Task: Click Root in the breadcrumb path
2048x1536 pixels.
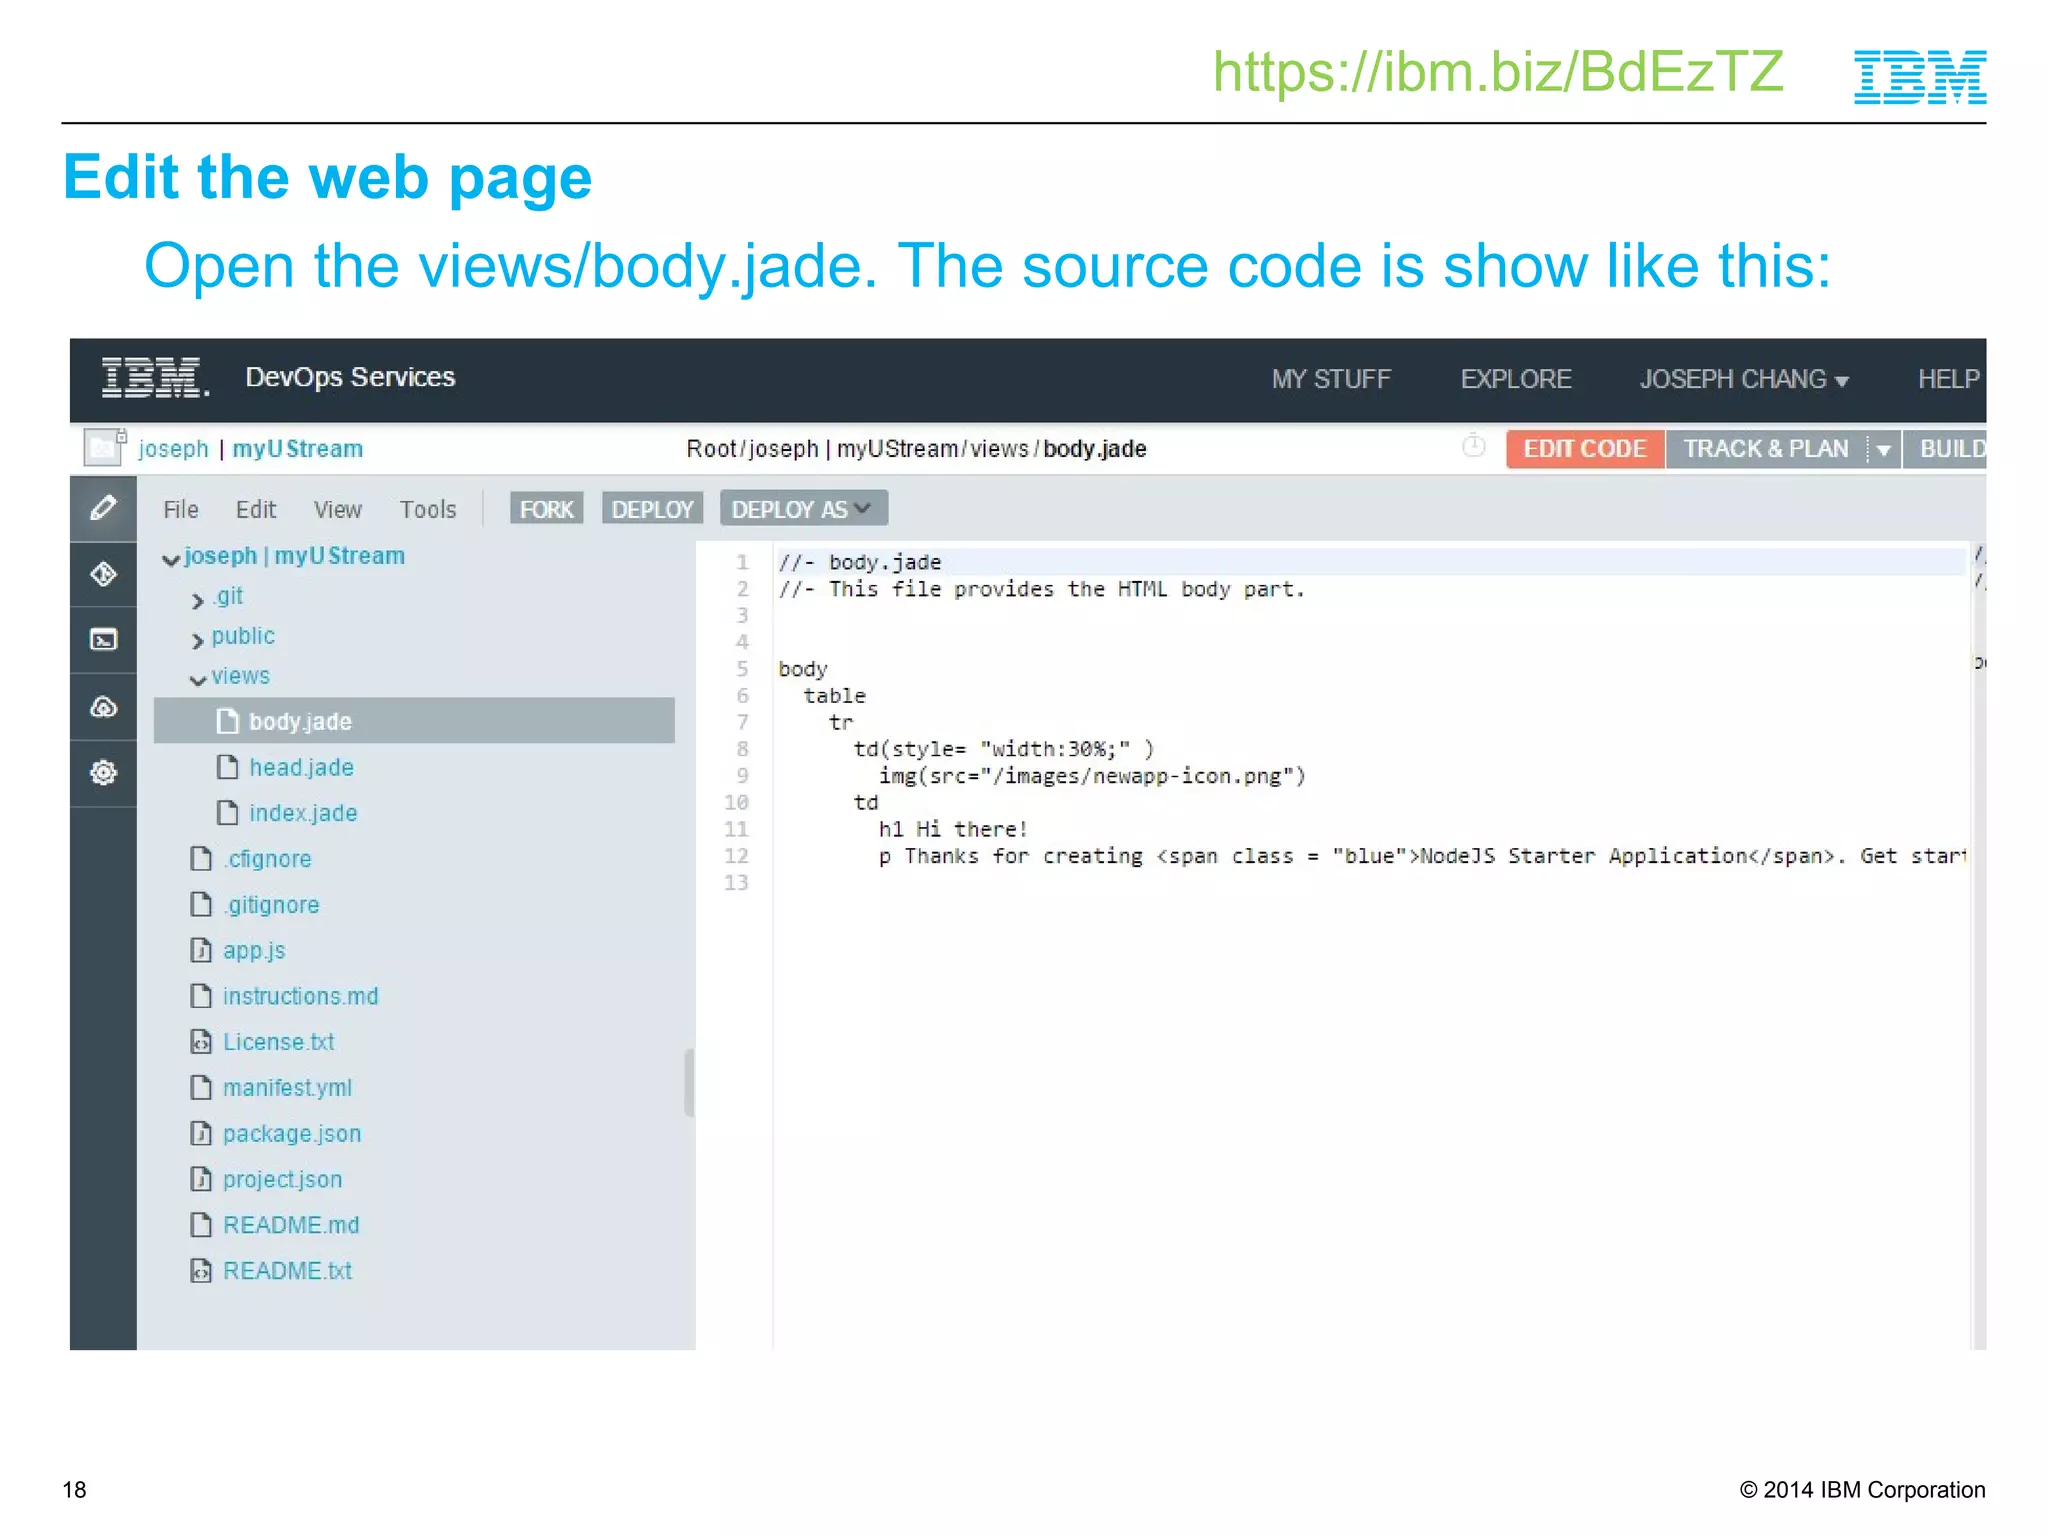Action: point(711,449)
